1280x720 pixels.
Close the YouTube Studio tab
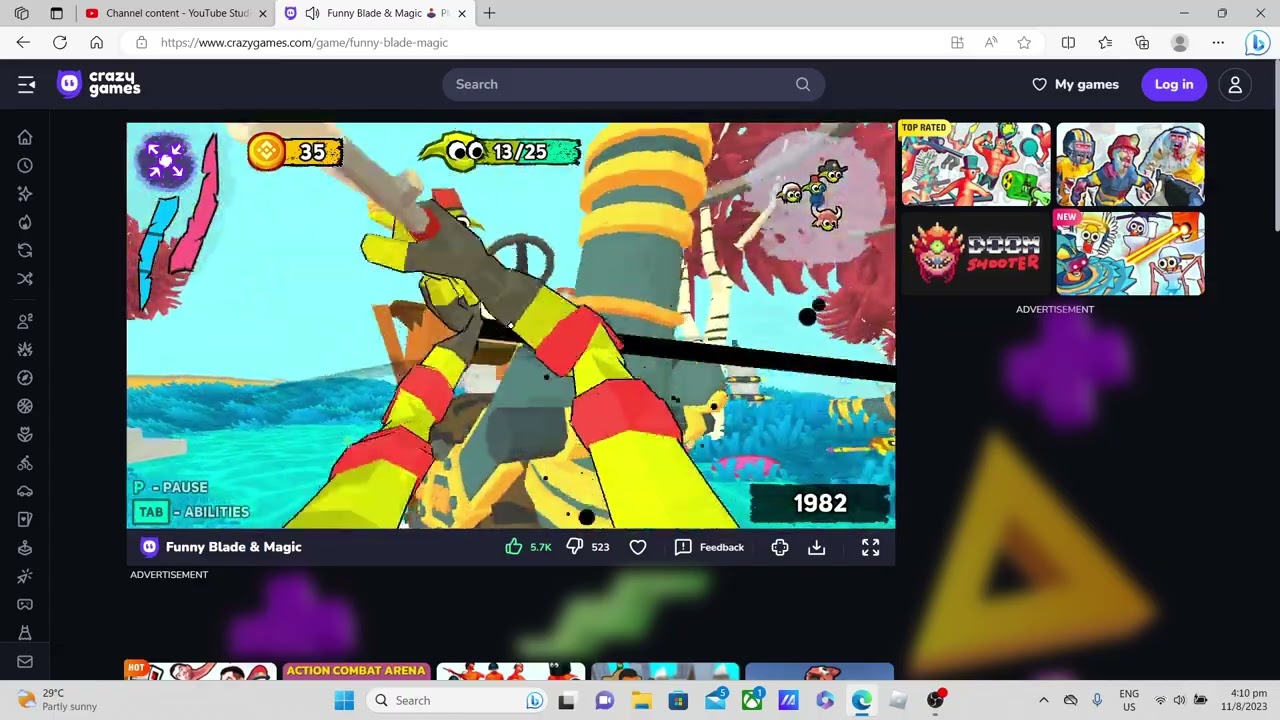pyautogui.click(x=262, y=13)
